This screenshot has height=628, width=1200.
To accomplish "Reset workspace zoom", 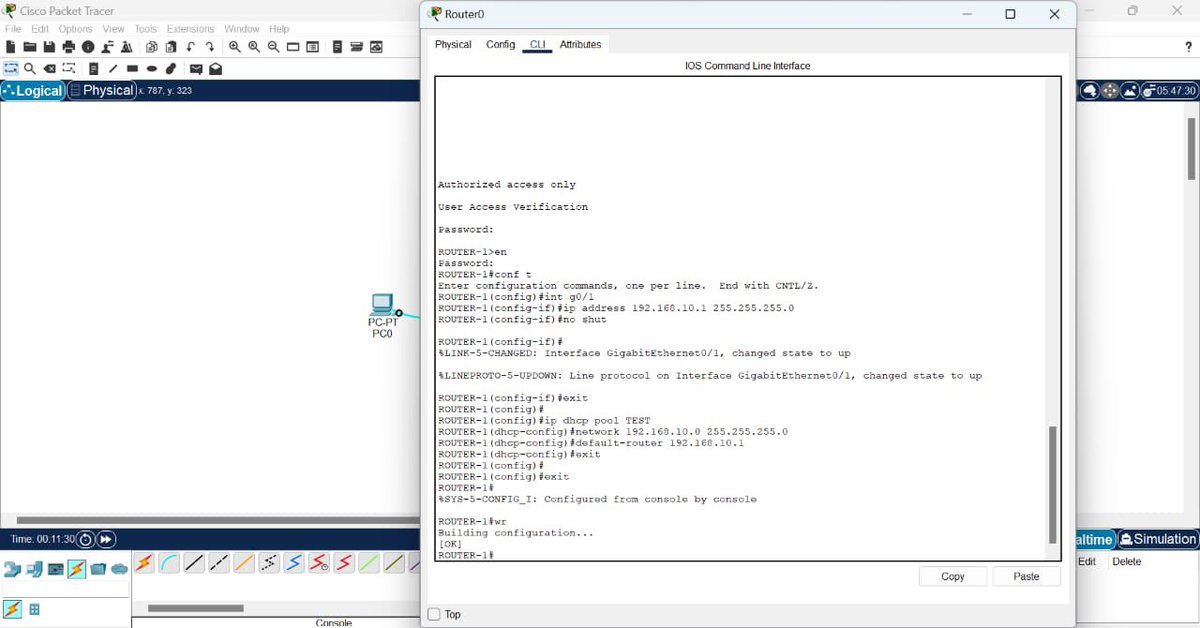I will (x=254, y=47).
